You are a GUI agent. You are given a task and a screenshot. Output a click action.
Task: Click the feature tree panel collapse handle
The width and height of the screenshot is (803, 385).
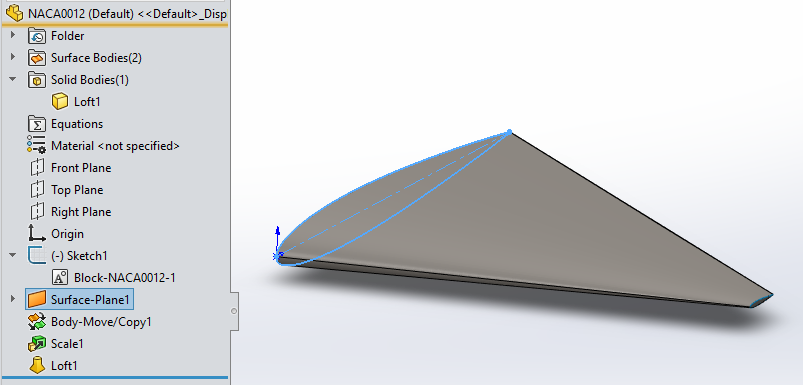(x=234, y=311)
